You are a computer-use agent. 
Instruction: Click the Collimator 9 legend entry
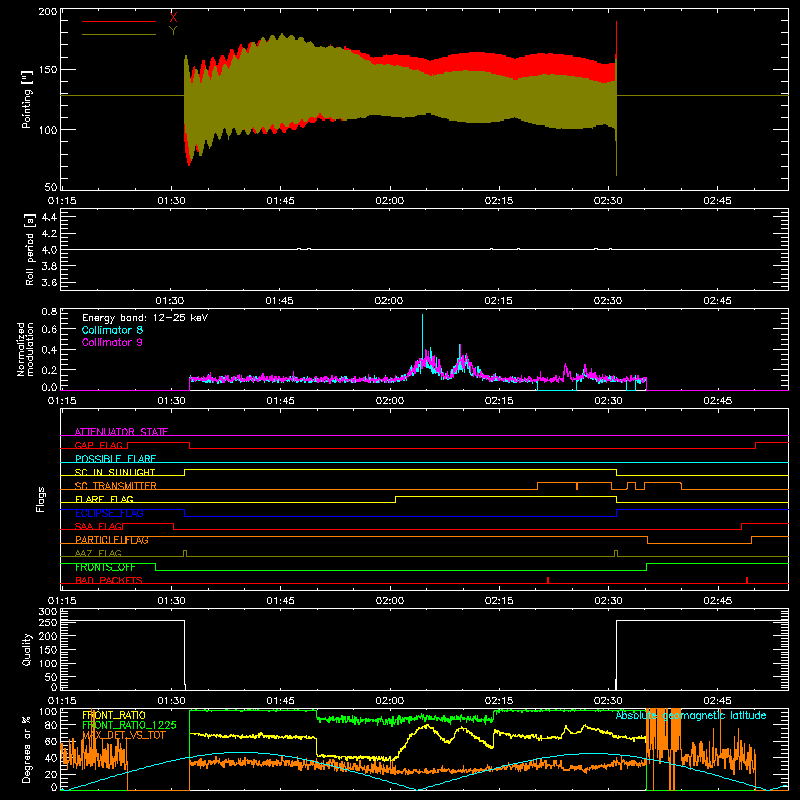coord(112,342)
